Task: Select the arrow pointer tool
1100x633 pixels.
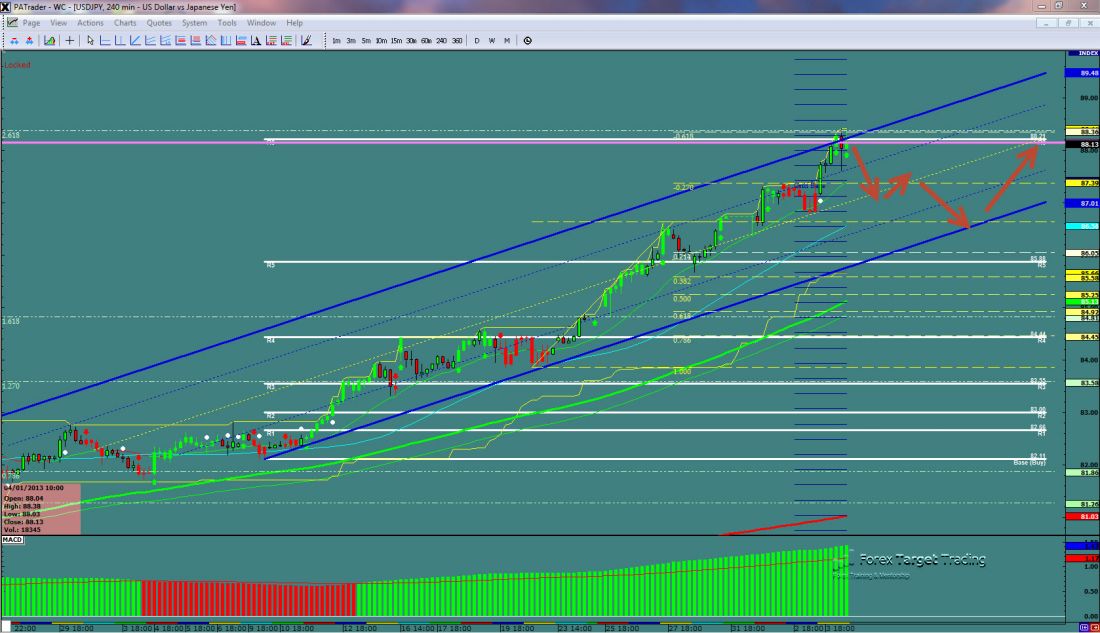Action: coord(90,41)
